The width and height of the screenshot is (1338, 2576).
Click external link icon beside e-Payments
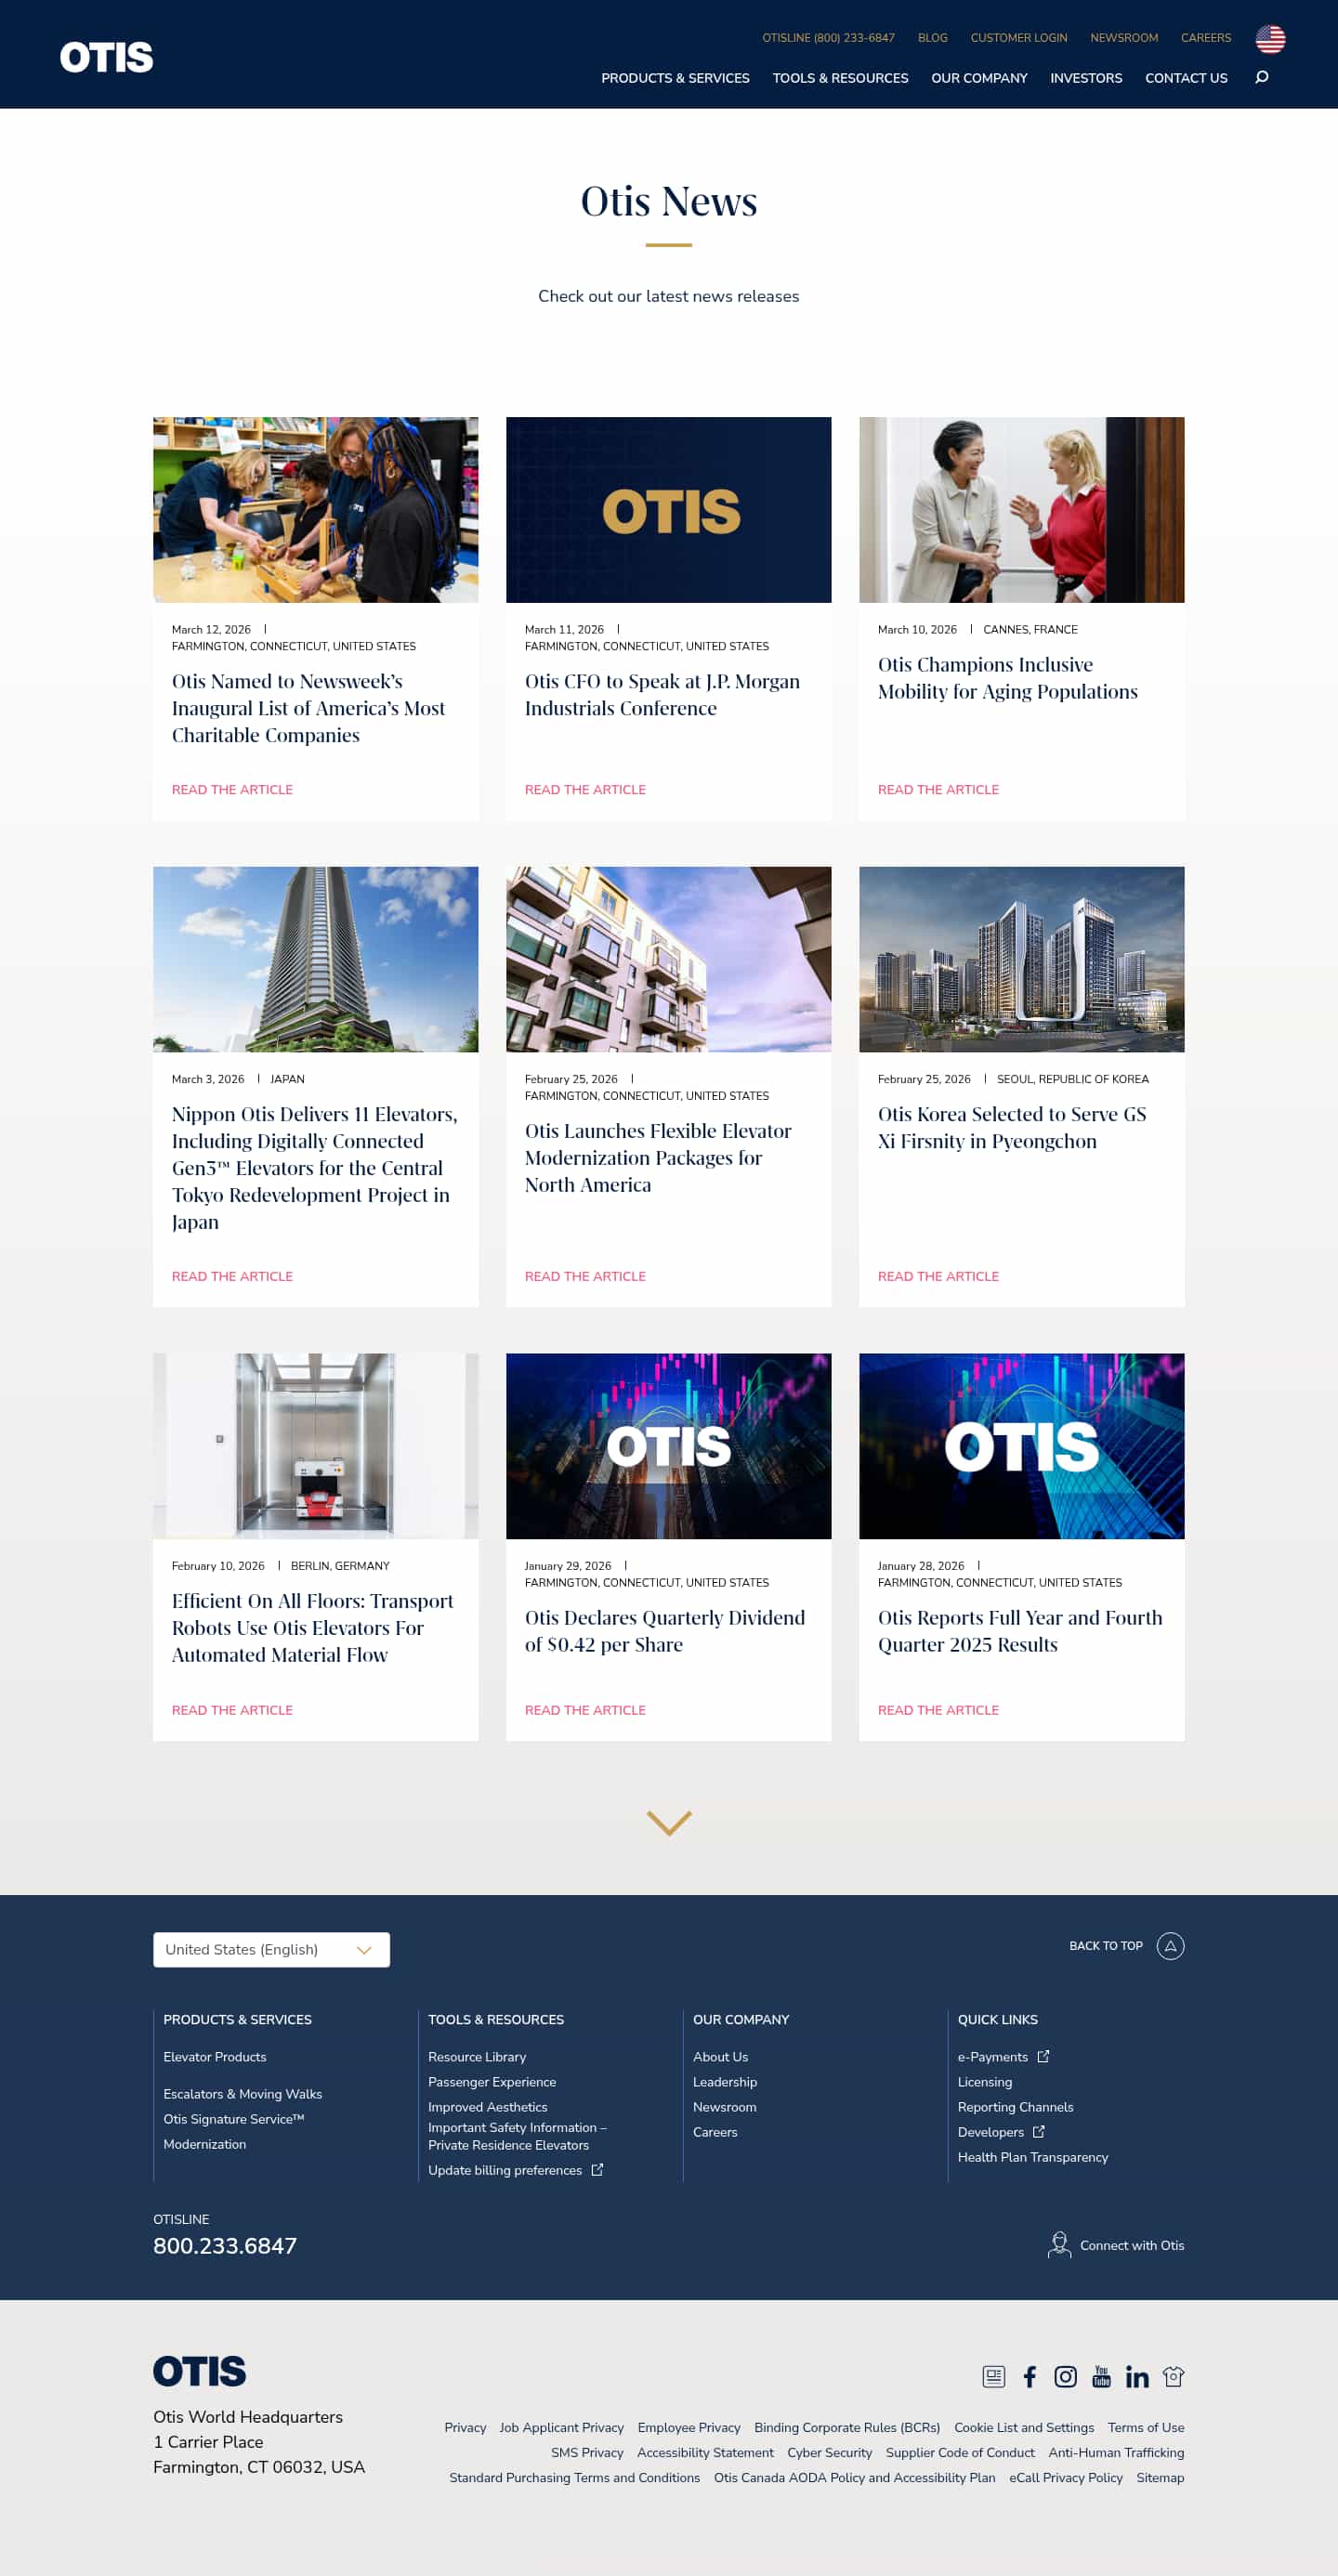(1043, 2057)
